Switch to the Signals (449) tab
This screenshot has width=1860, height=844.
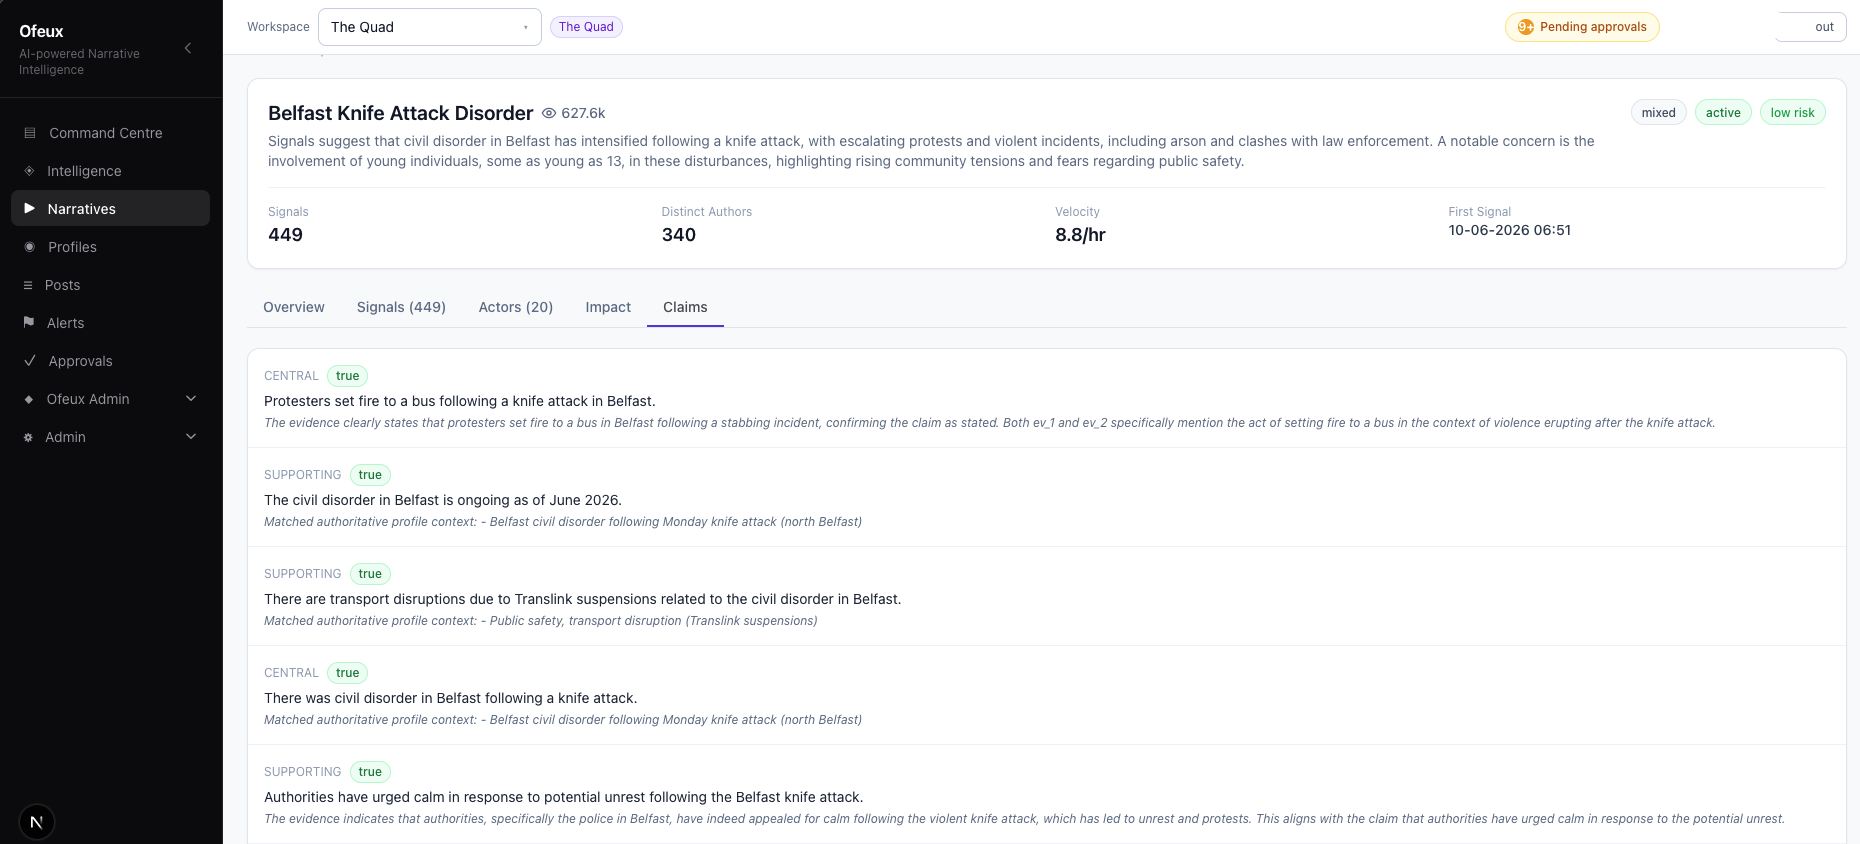(401, 307)
